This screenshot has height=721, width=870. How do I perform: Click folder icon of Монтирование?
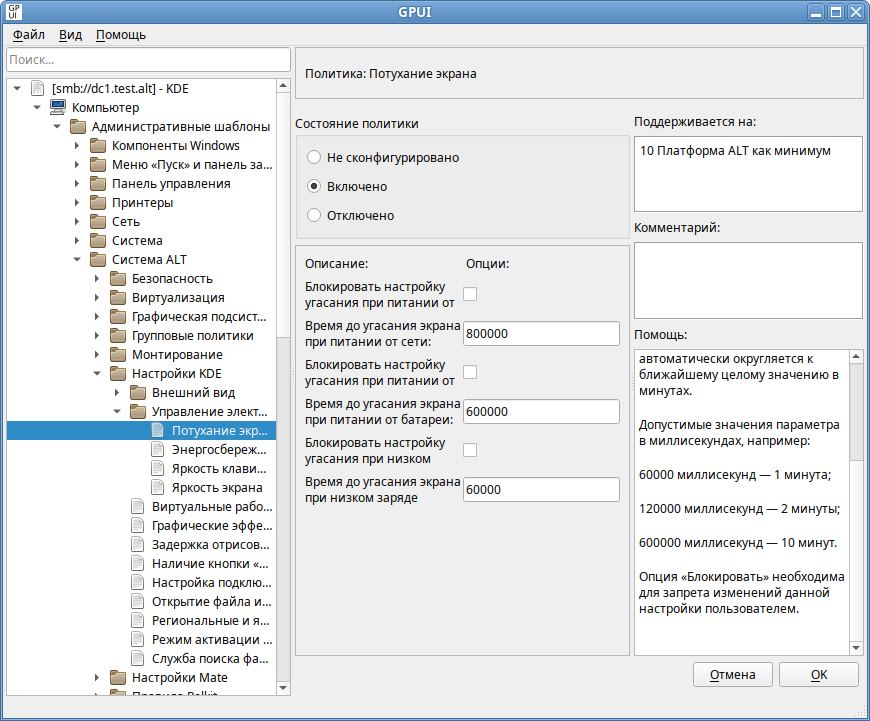point(118,354)
